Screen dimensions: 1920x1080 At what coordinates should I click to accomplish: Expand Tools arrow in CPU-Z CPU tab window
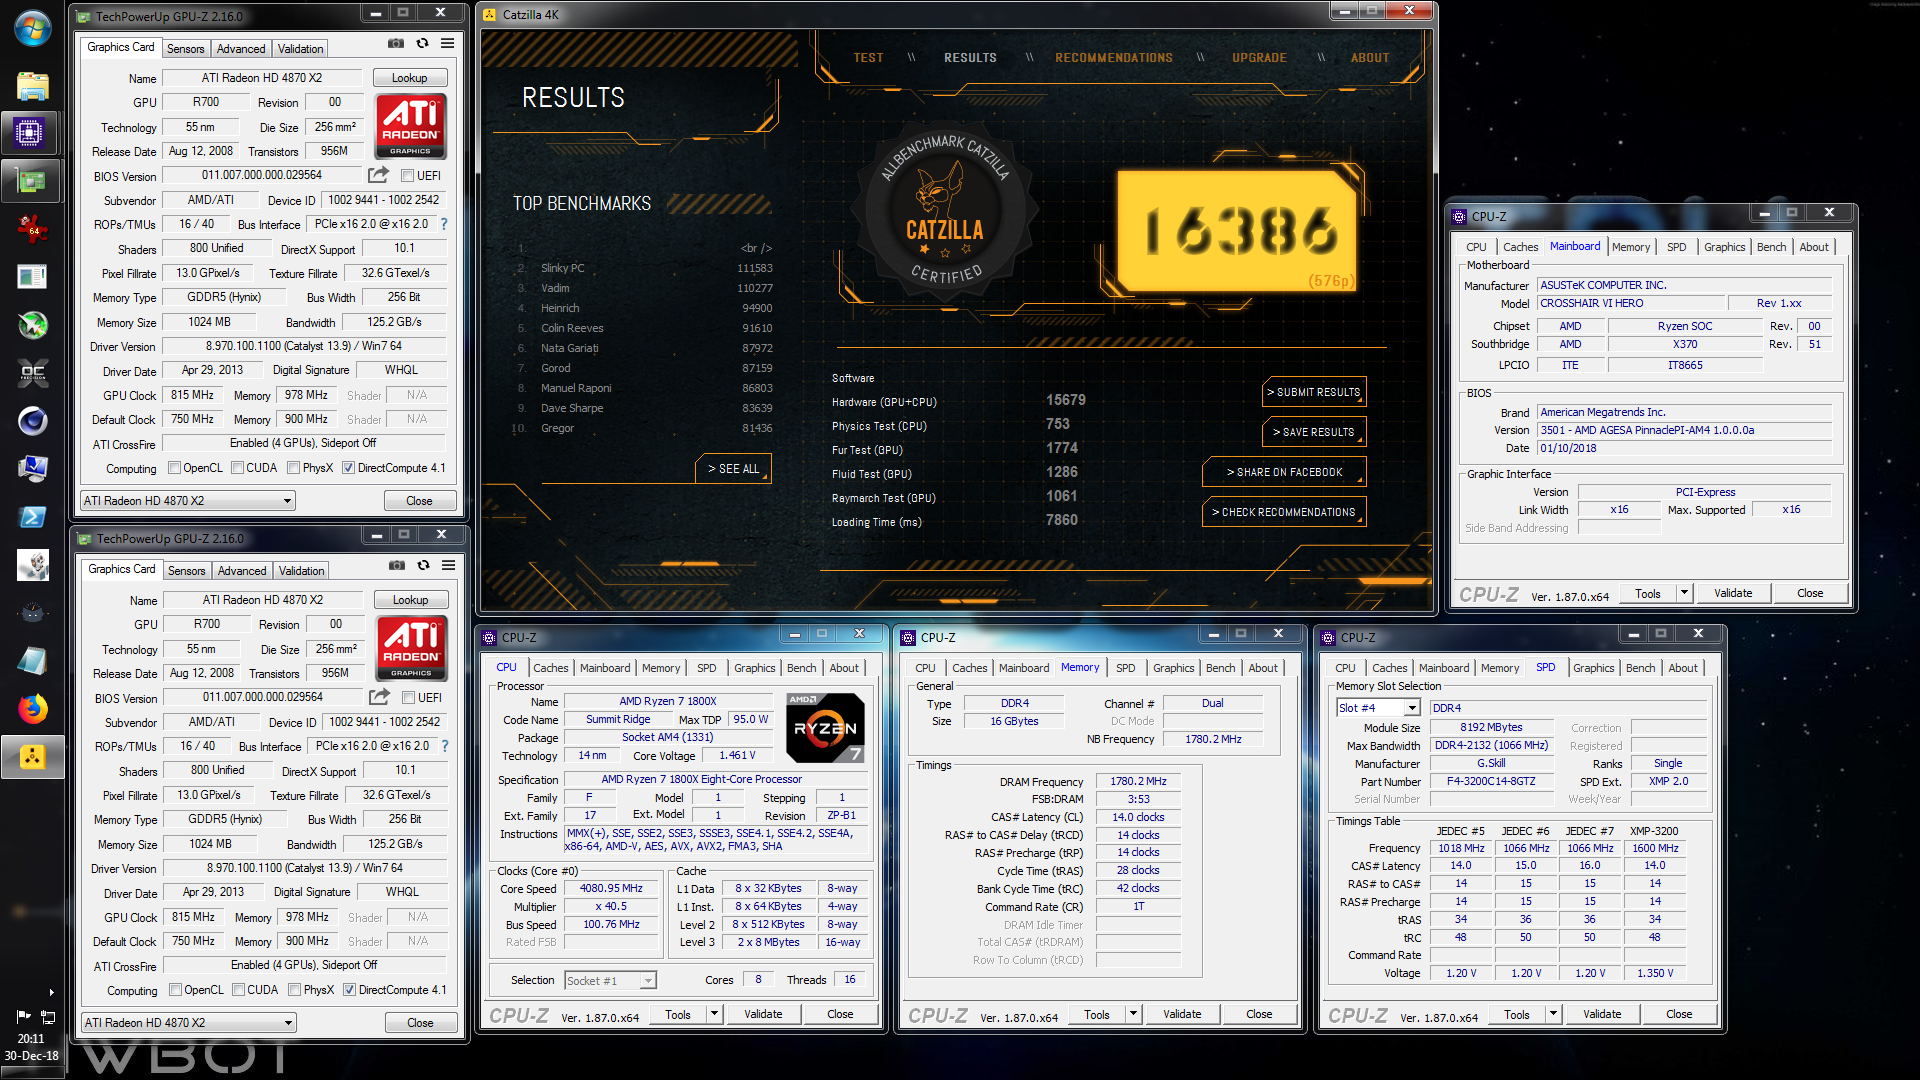pos(714,1014)
